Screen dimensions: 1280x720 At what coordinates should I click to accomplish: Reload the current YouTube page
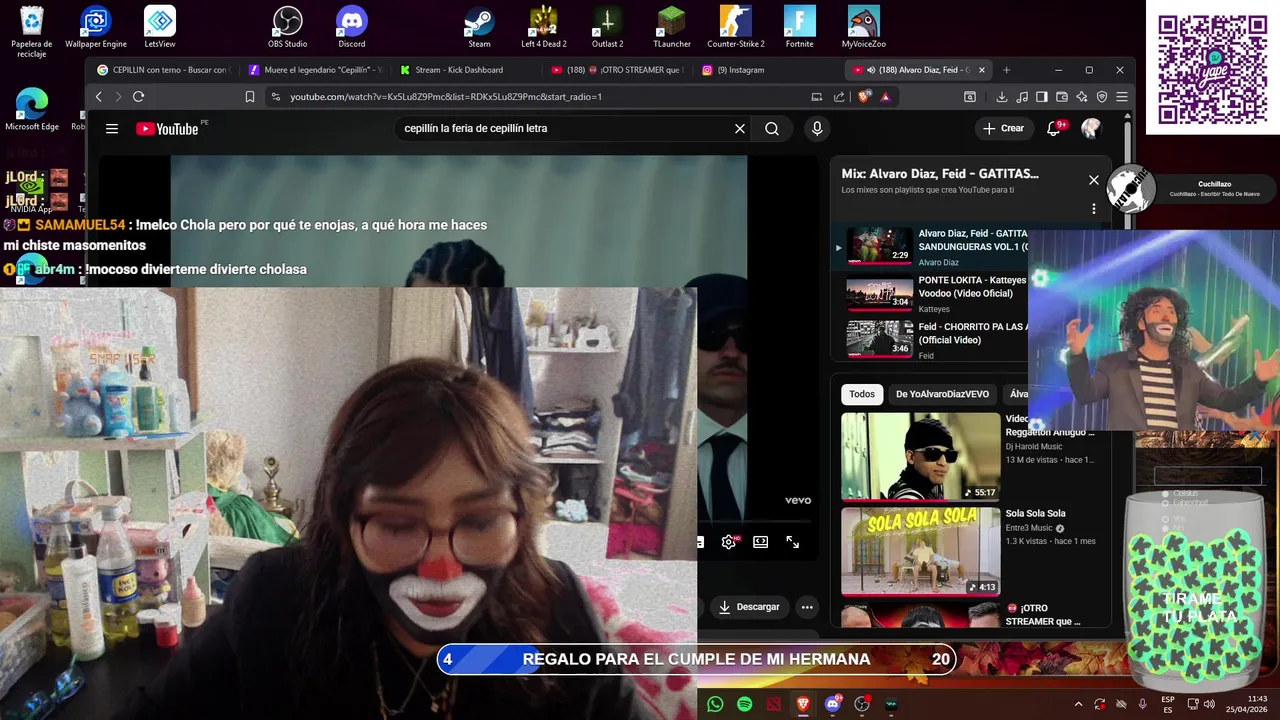pyautogui.click(x=138, y=97)
